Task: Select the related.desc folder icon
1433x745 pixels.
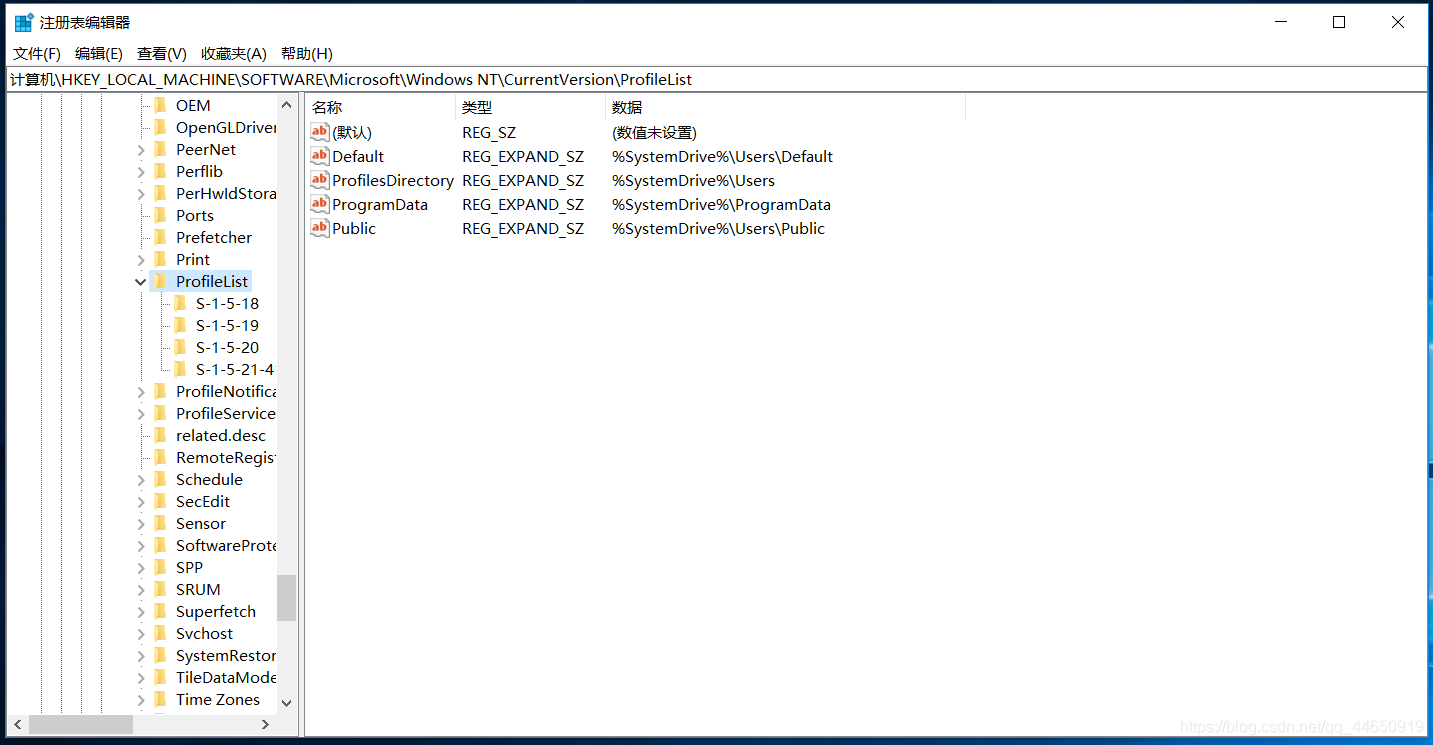Action: click(160, 435)
